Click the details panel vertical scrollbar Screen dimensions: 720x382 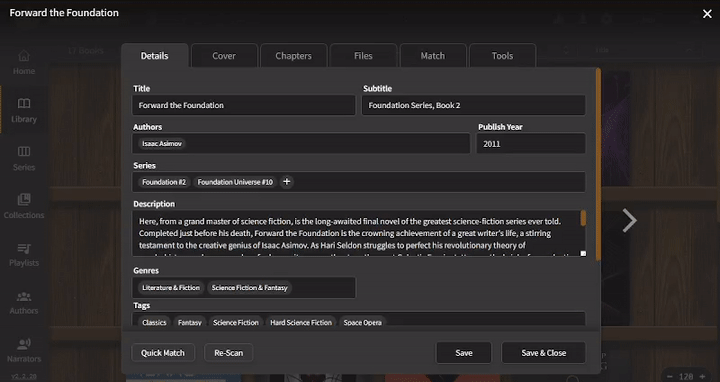(x=598, y=164)
